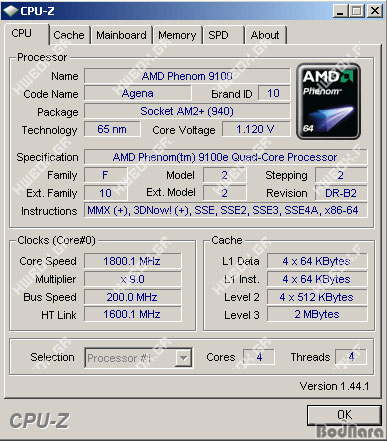The height and width of the screenshot is (441, 387).
Task: Click the Clocks (Core#0) group label
Action: tap(56, 240)
